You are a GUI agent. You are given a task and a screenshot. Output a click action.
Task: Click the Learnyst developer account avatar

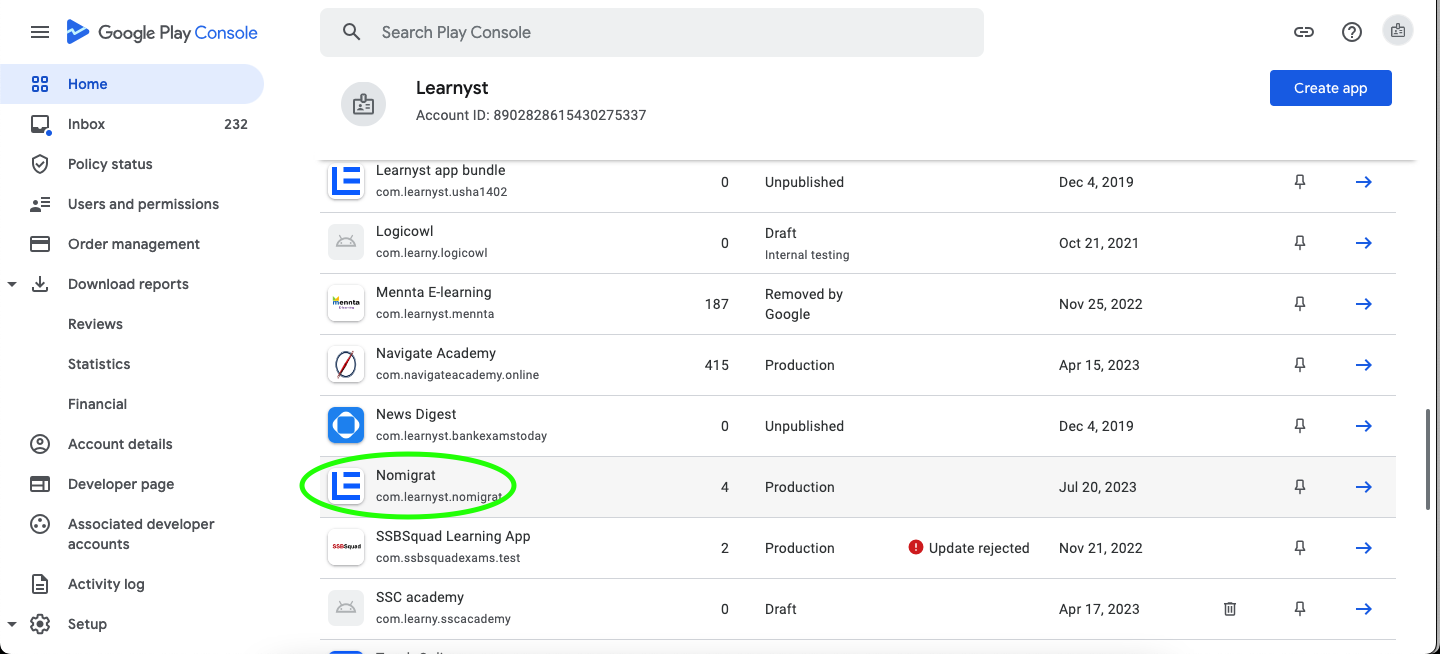point(364,104)
